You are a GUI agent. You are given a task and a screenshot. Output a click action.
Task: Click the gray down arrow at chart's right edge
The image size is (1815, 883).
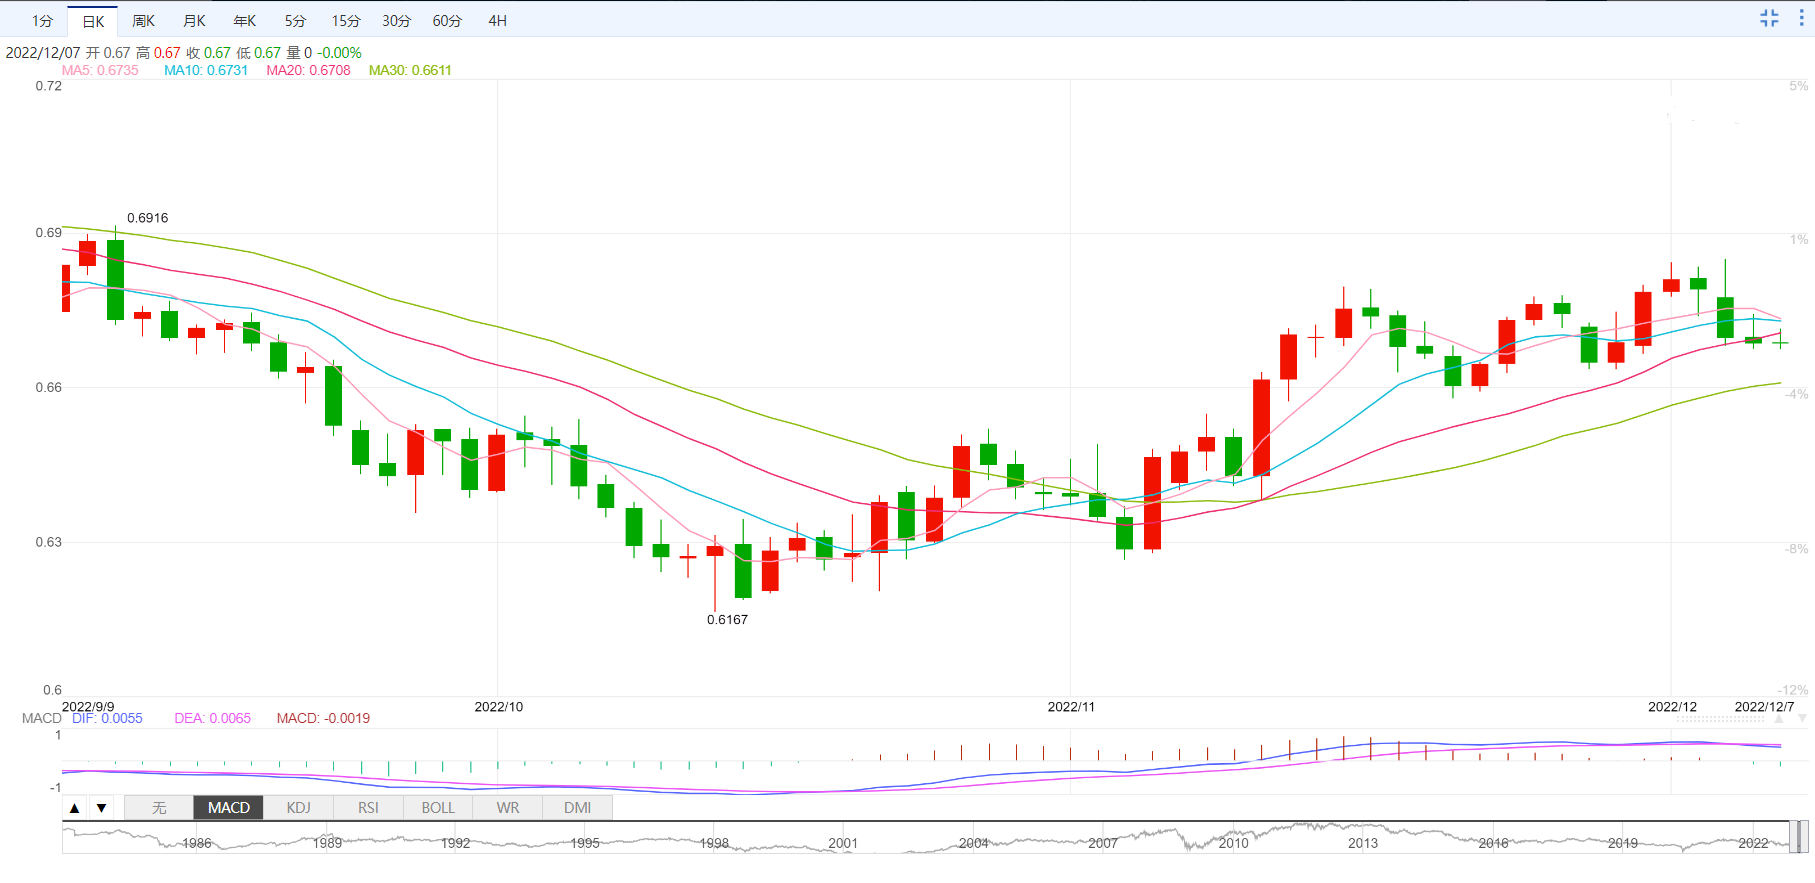point(1802,718)
